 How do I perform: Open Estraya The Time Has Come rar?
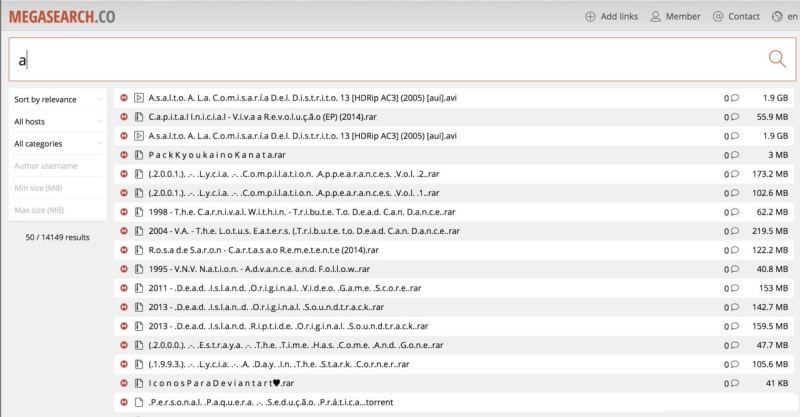296,345
